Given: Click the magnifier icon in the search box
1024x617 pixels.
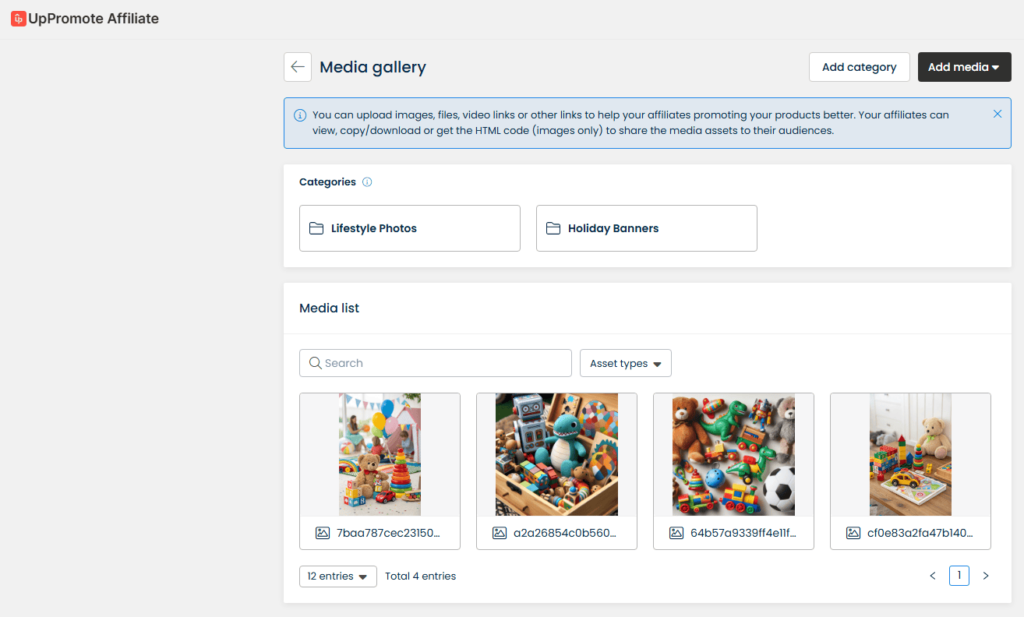Looking at the screenshot, I should [x=316, y=362].
